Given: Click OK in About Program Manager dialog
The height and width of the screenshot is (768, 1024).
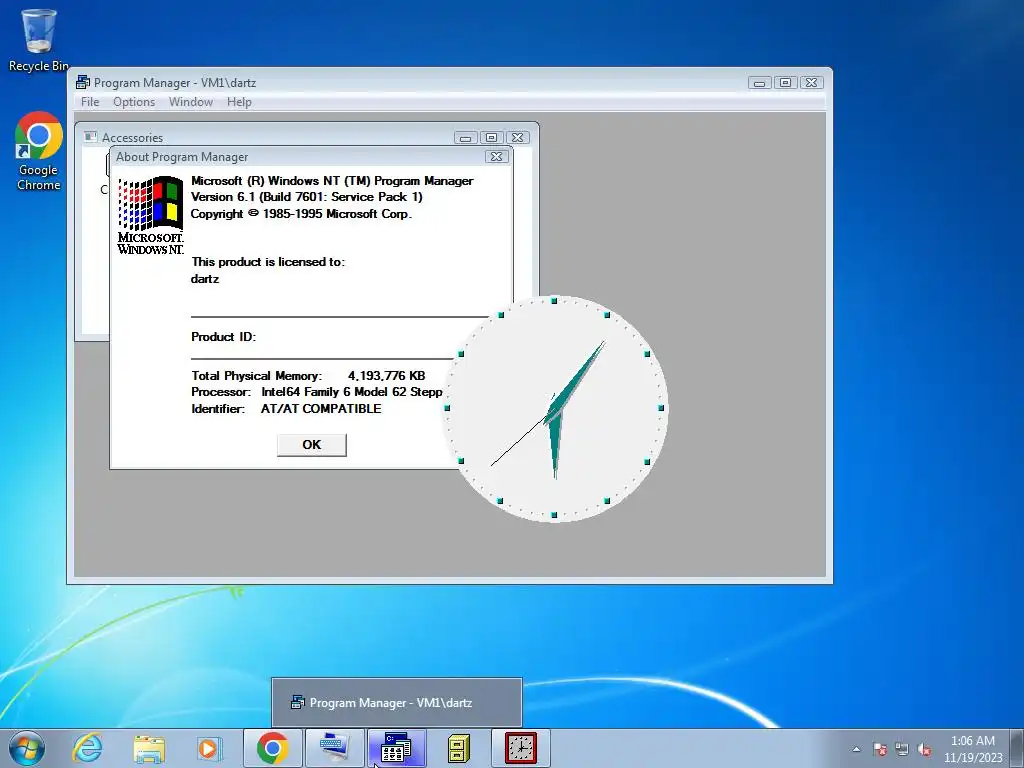Looking at the screenshot, I should [x=312, y=445].
